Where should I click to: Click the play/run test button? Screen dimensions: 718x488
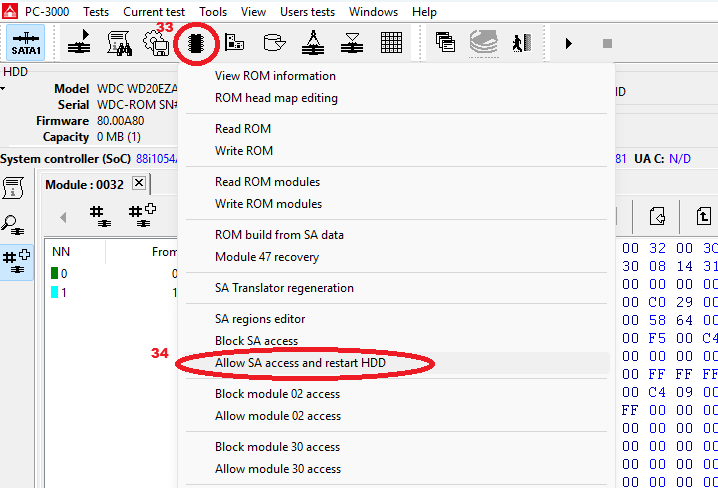569,43
